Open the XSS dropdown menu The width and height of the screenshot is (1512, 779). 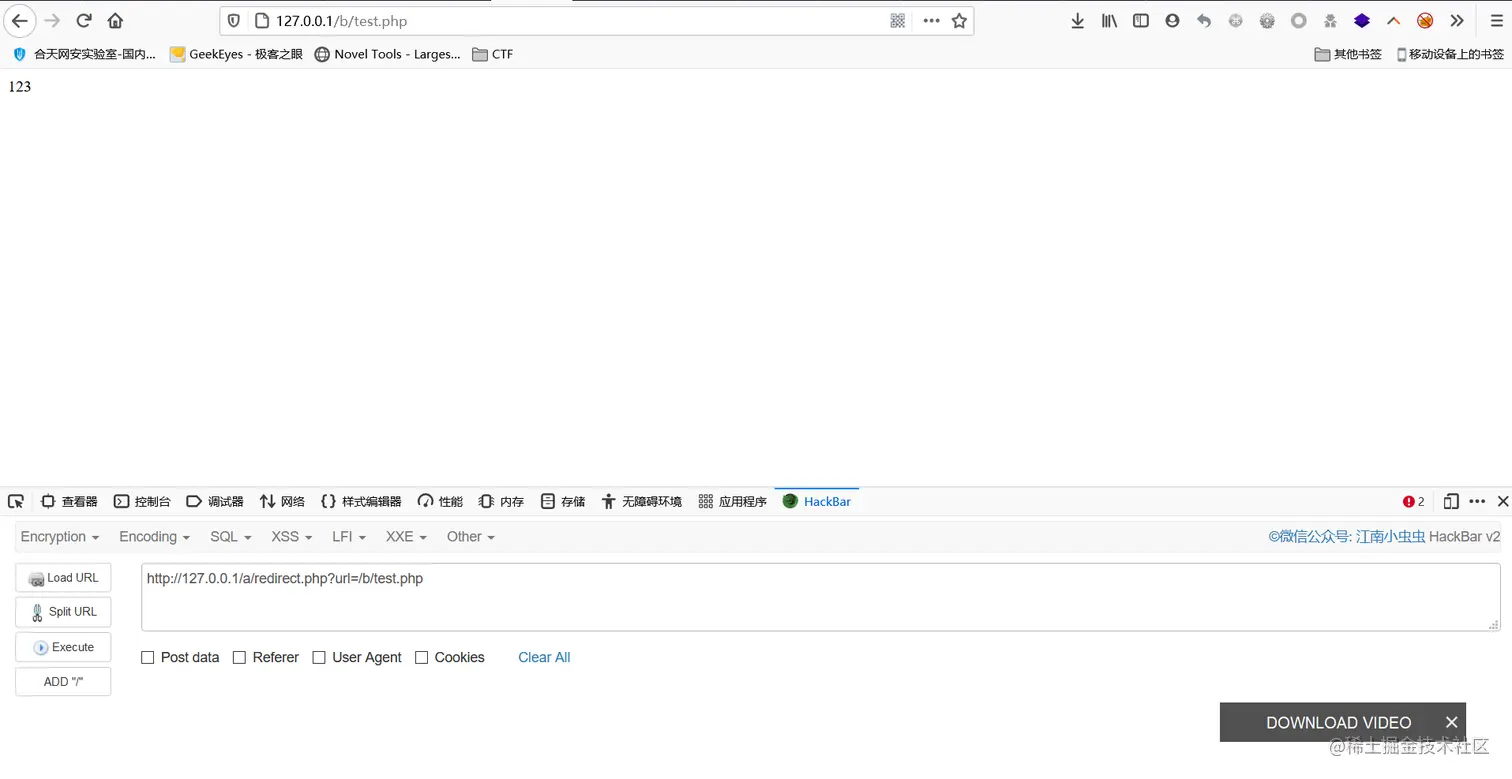pos(291,537)
